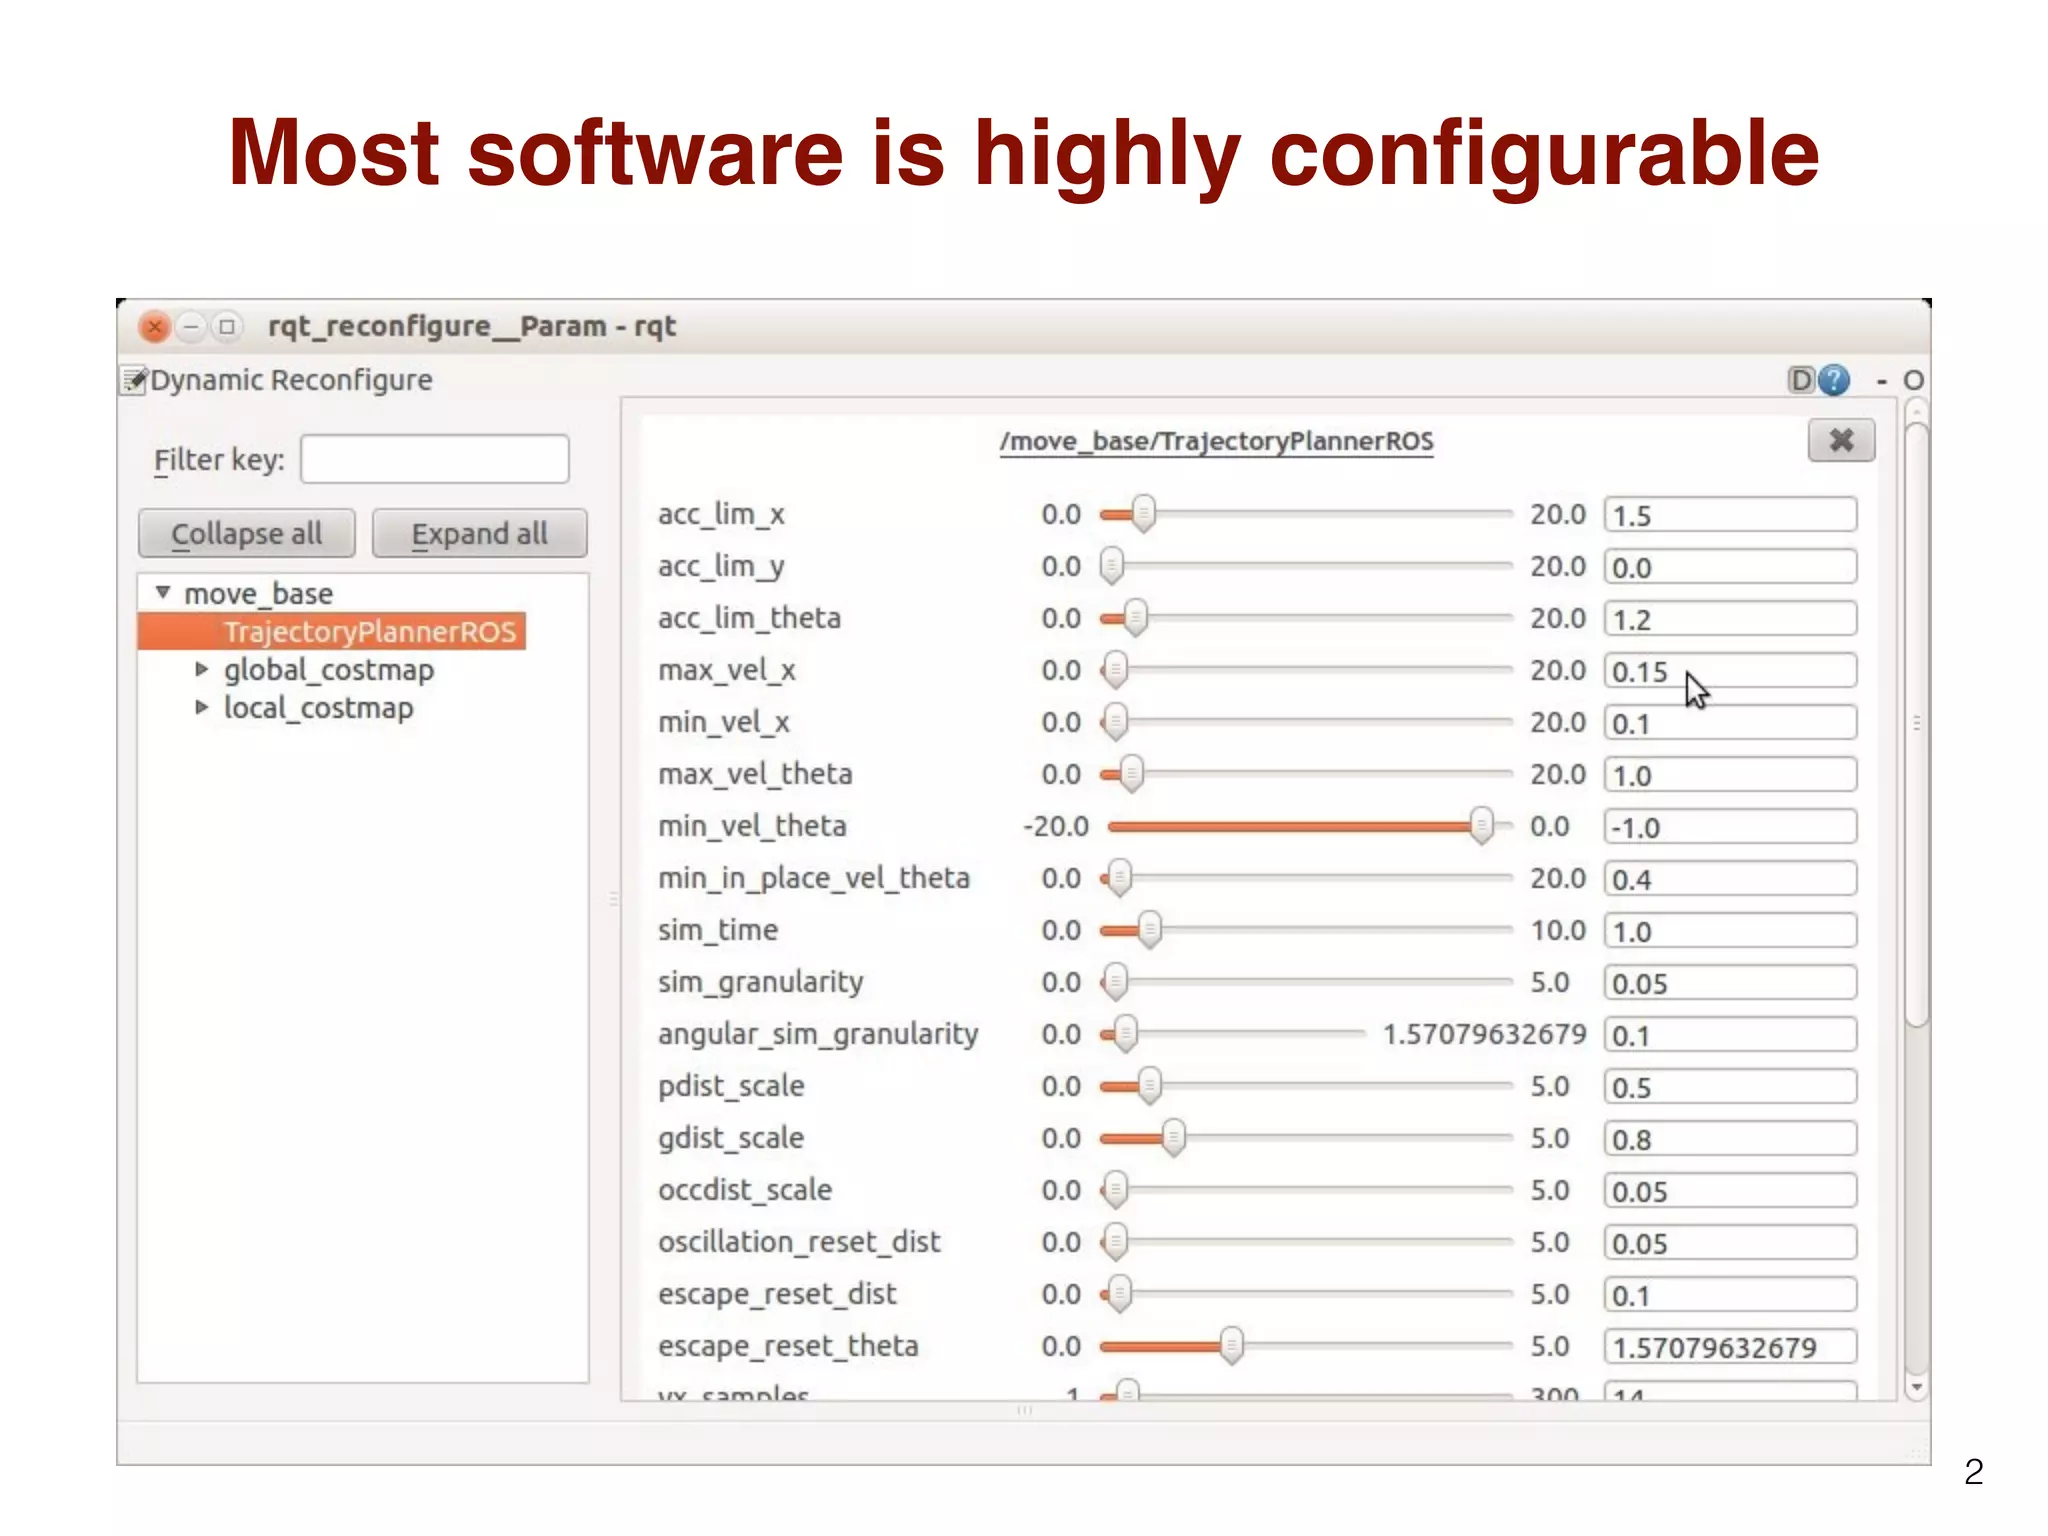Click the scrollbar down arrow on the right
Image resolution: width=2048 pixels, height=1536 pixels.
click(x=1916, y=1388)
